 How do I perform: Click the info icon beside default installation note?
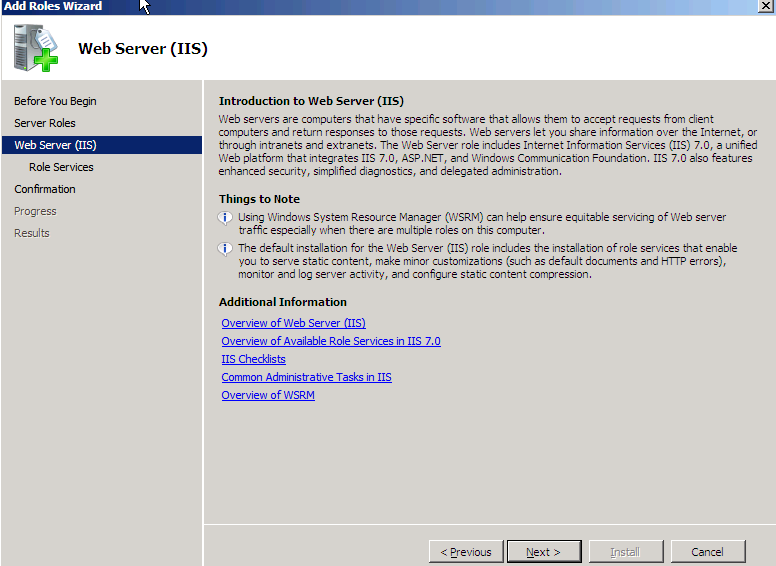click(x=225, y=249)
